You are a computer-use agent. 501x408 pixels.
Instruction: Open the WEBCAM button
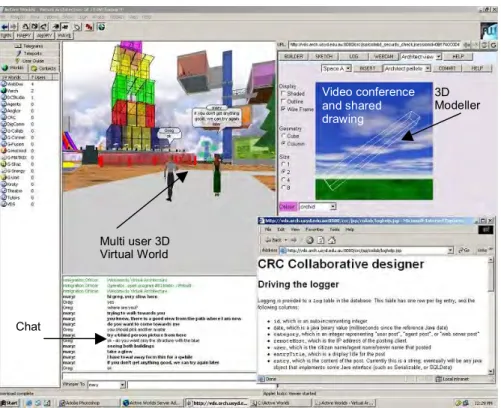tap(383, 57)
